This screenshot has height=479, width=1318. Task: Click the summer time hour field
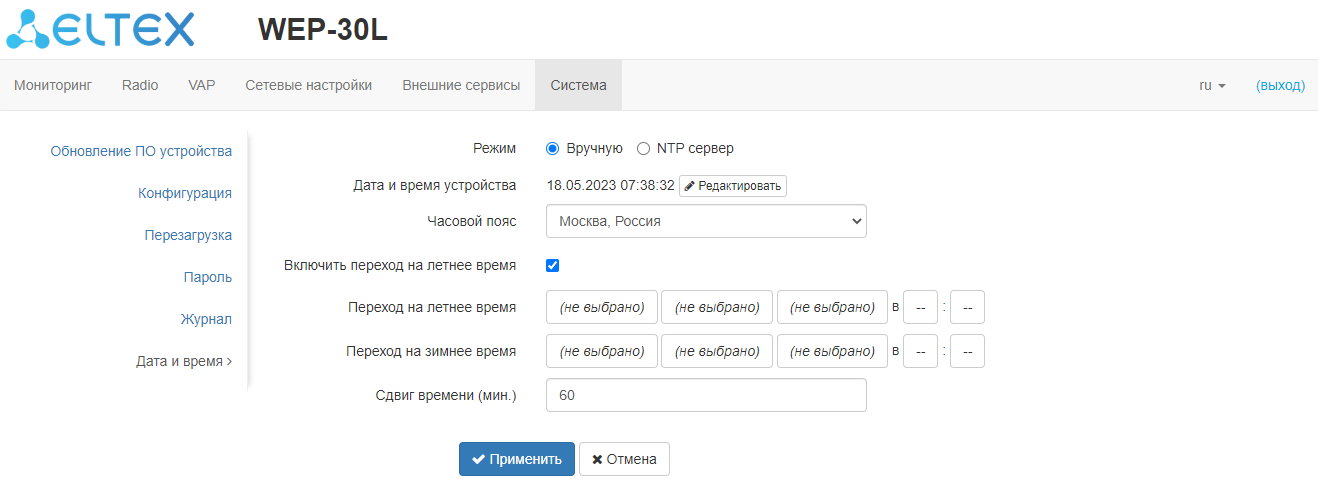coord(920,308)
